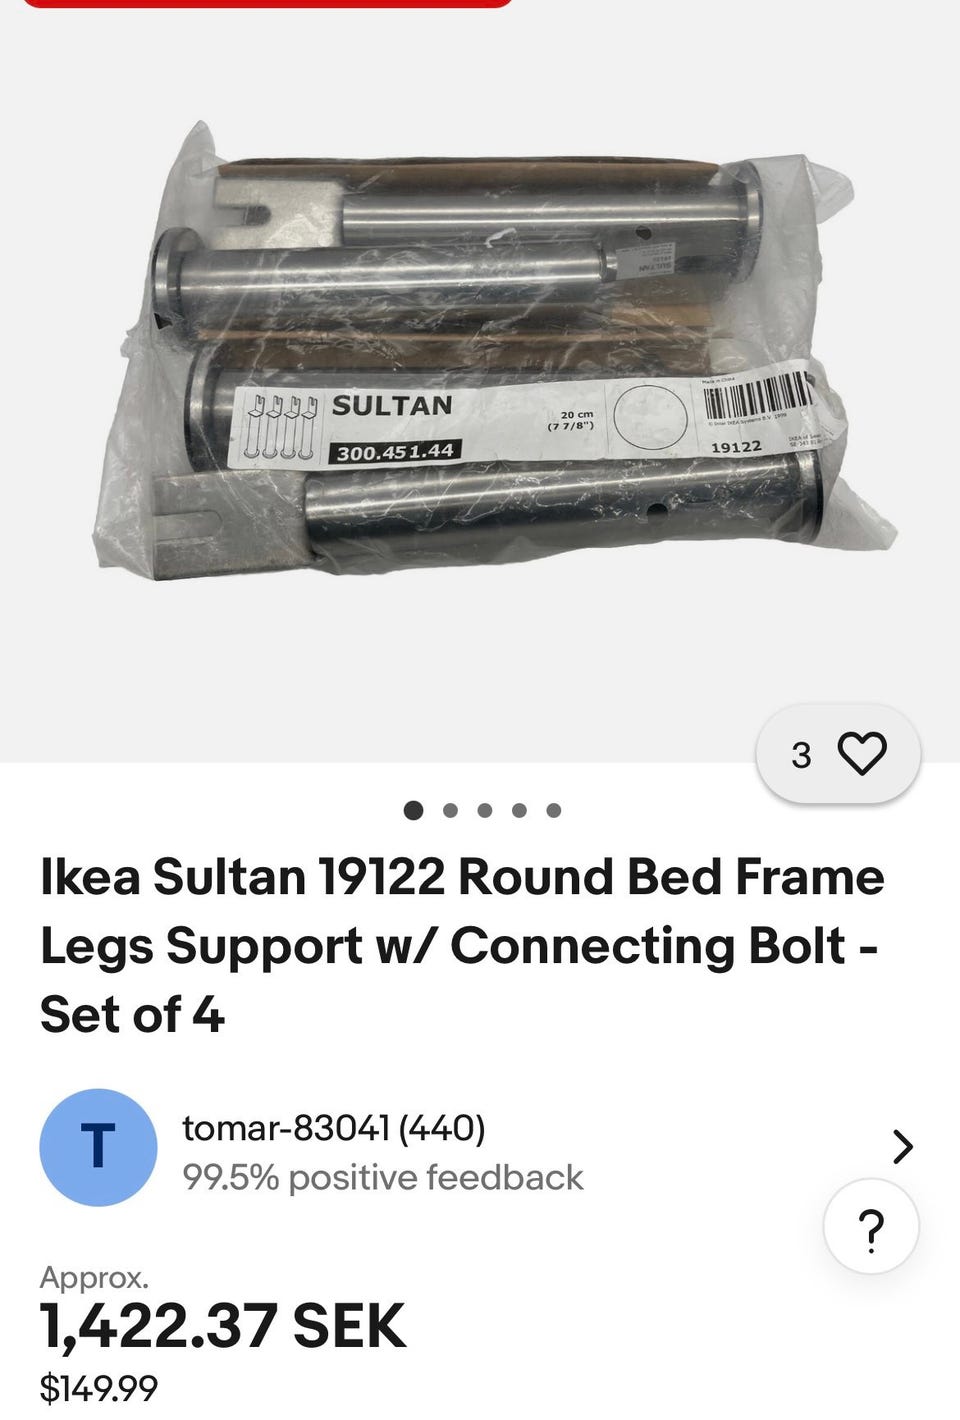Click the Ikea Sultan 19122 listing title
The image size is (960, 1420).
pos(462,945)
